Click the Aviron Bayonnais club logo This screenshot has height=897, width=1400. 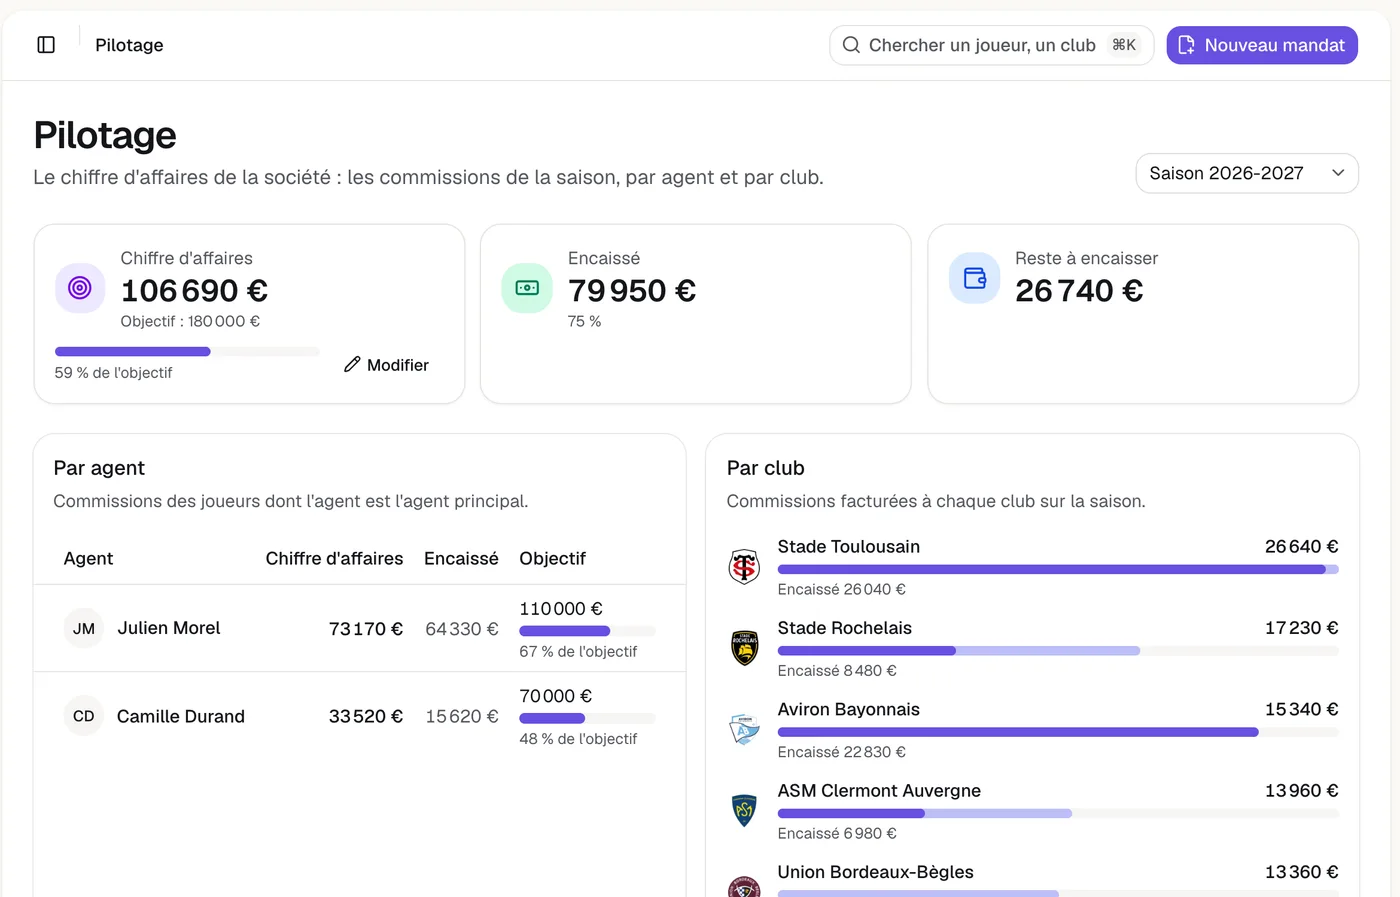[744, 730]
